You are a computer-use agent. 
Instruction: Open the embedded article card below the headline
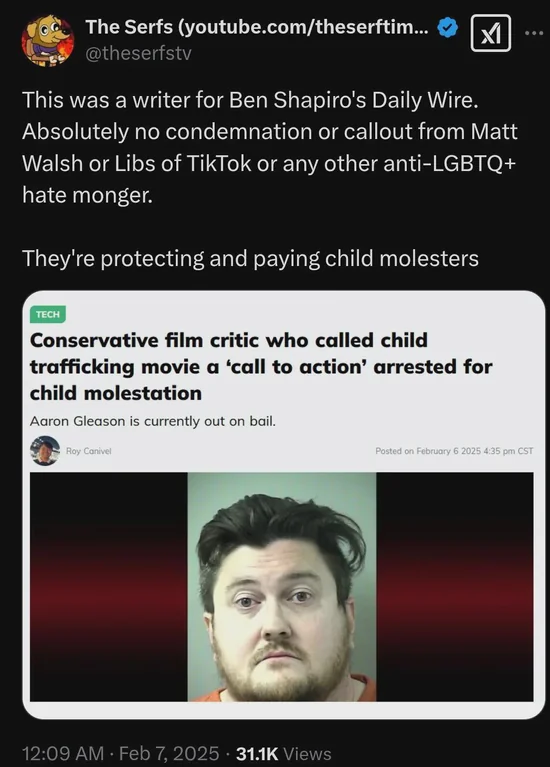(283, 505)
